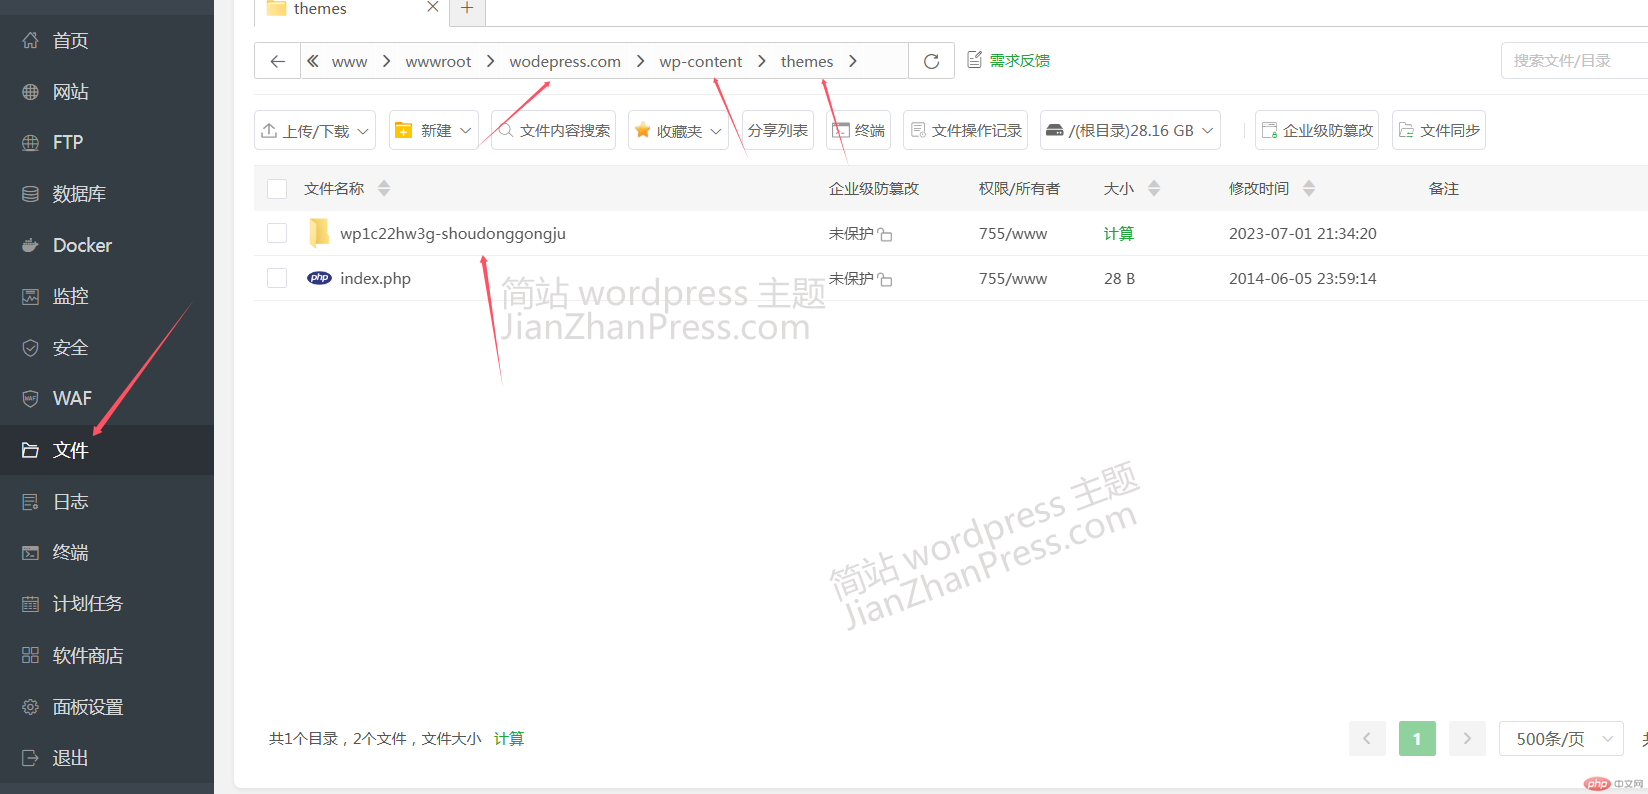Click 文件内容搜索 button
Image resolution: width=1648 pixels, height=794 pixels.
tap(553, 130)
